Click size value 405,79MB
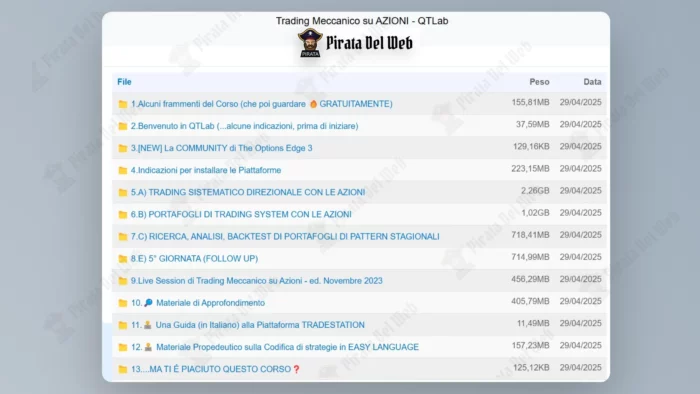This screenshot has height=394, width=700. [530, 301]
